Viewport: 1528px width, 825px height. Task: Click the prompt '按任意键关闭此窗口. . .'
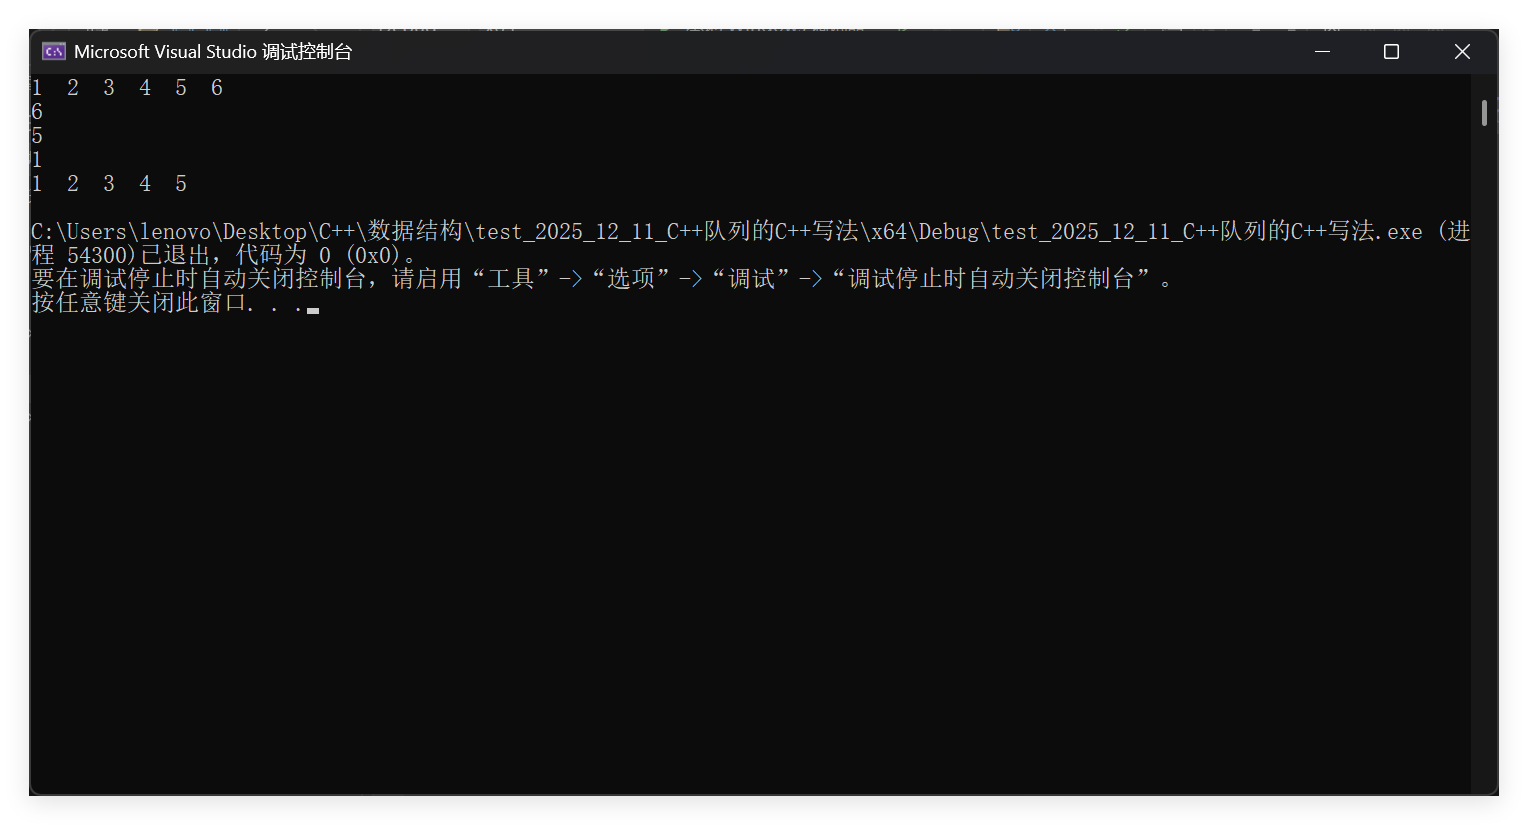coord(167,303)
